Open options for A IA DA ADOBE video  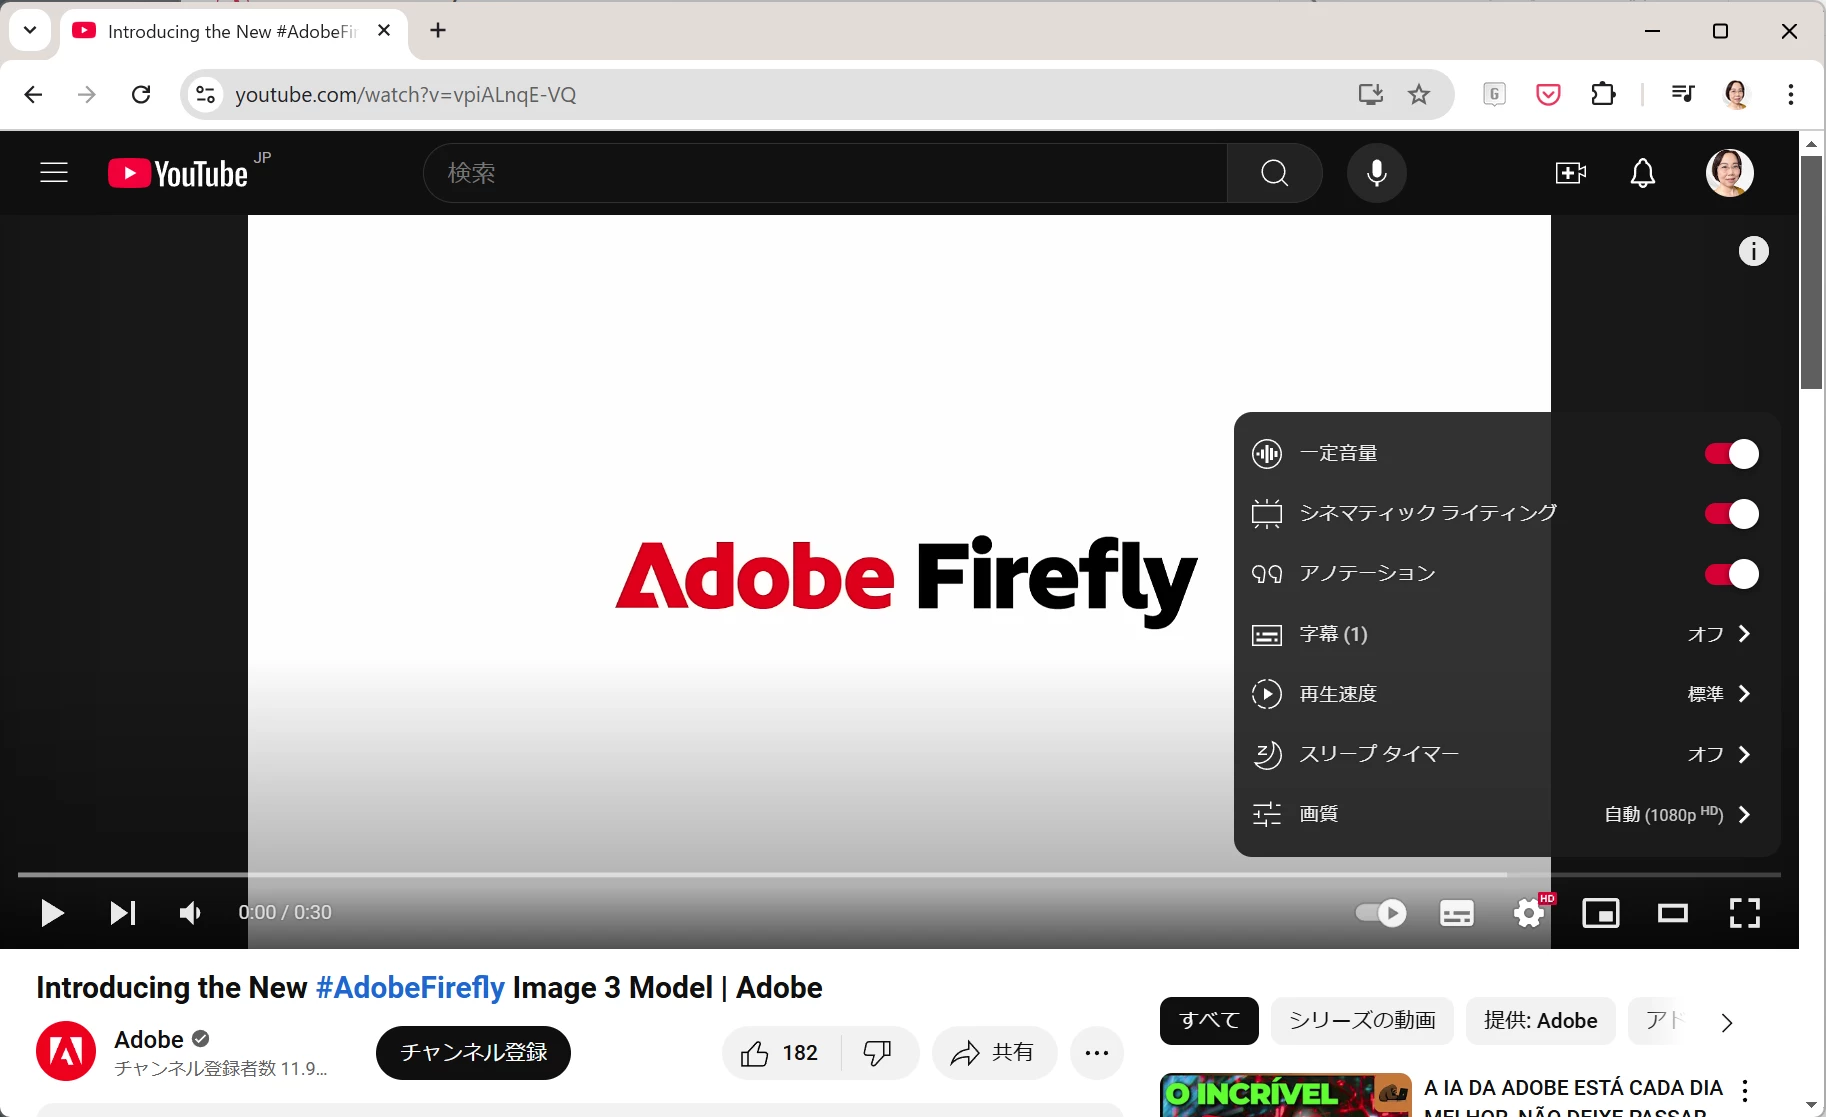click(1745, 1091)
